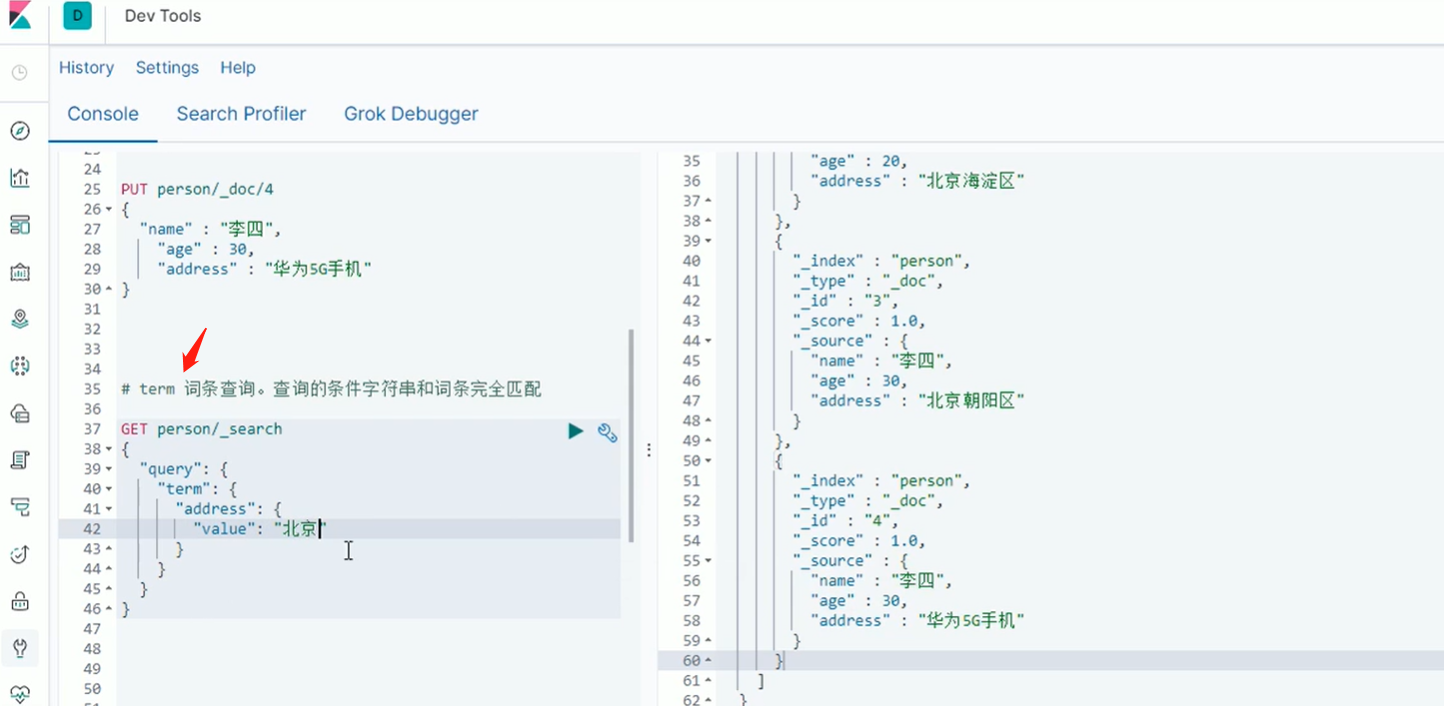Open Discover from the compass icon

coord(20,131)
